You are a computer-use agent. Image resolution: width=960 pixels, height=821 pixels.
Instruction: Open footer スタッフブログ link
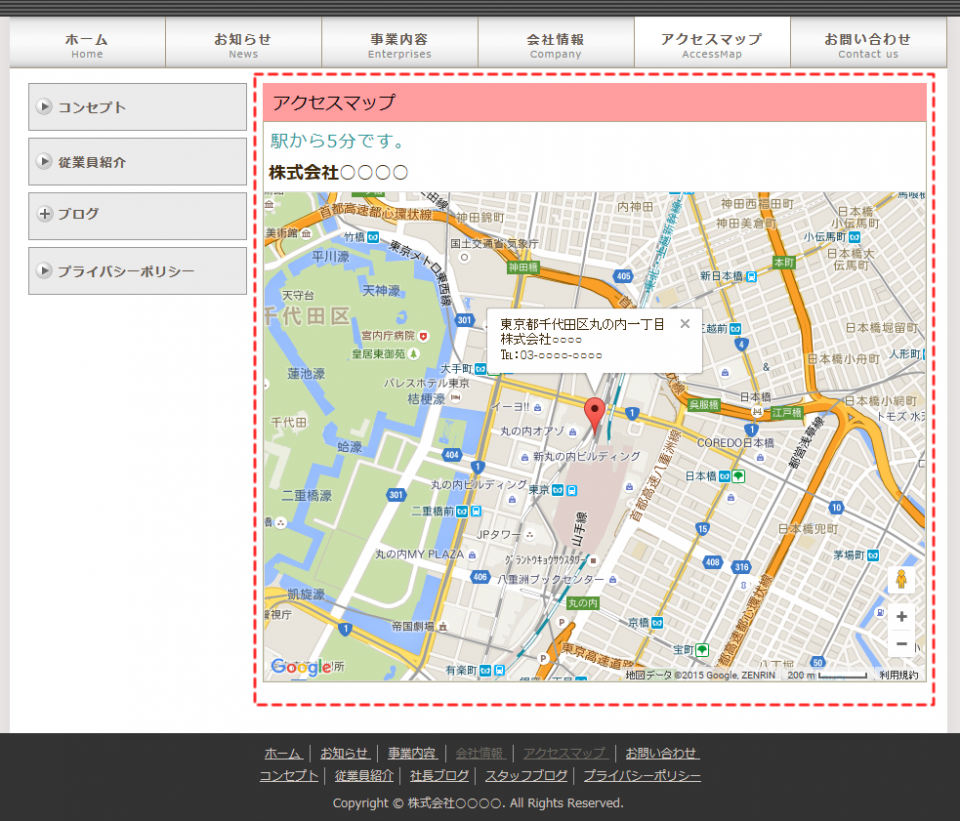click(527, 776)
